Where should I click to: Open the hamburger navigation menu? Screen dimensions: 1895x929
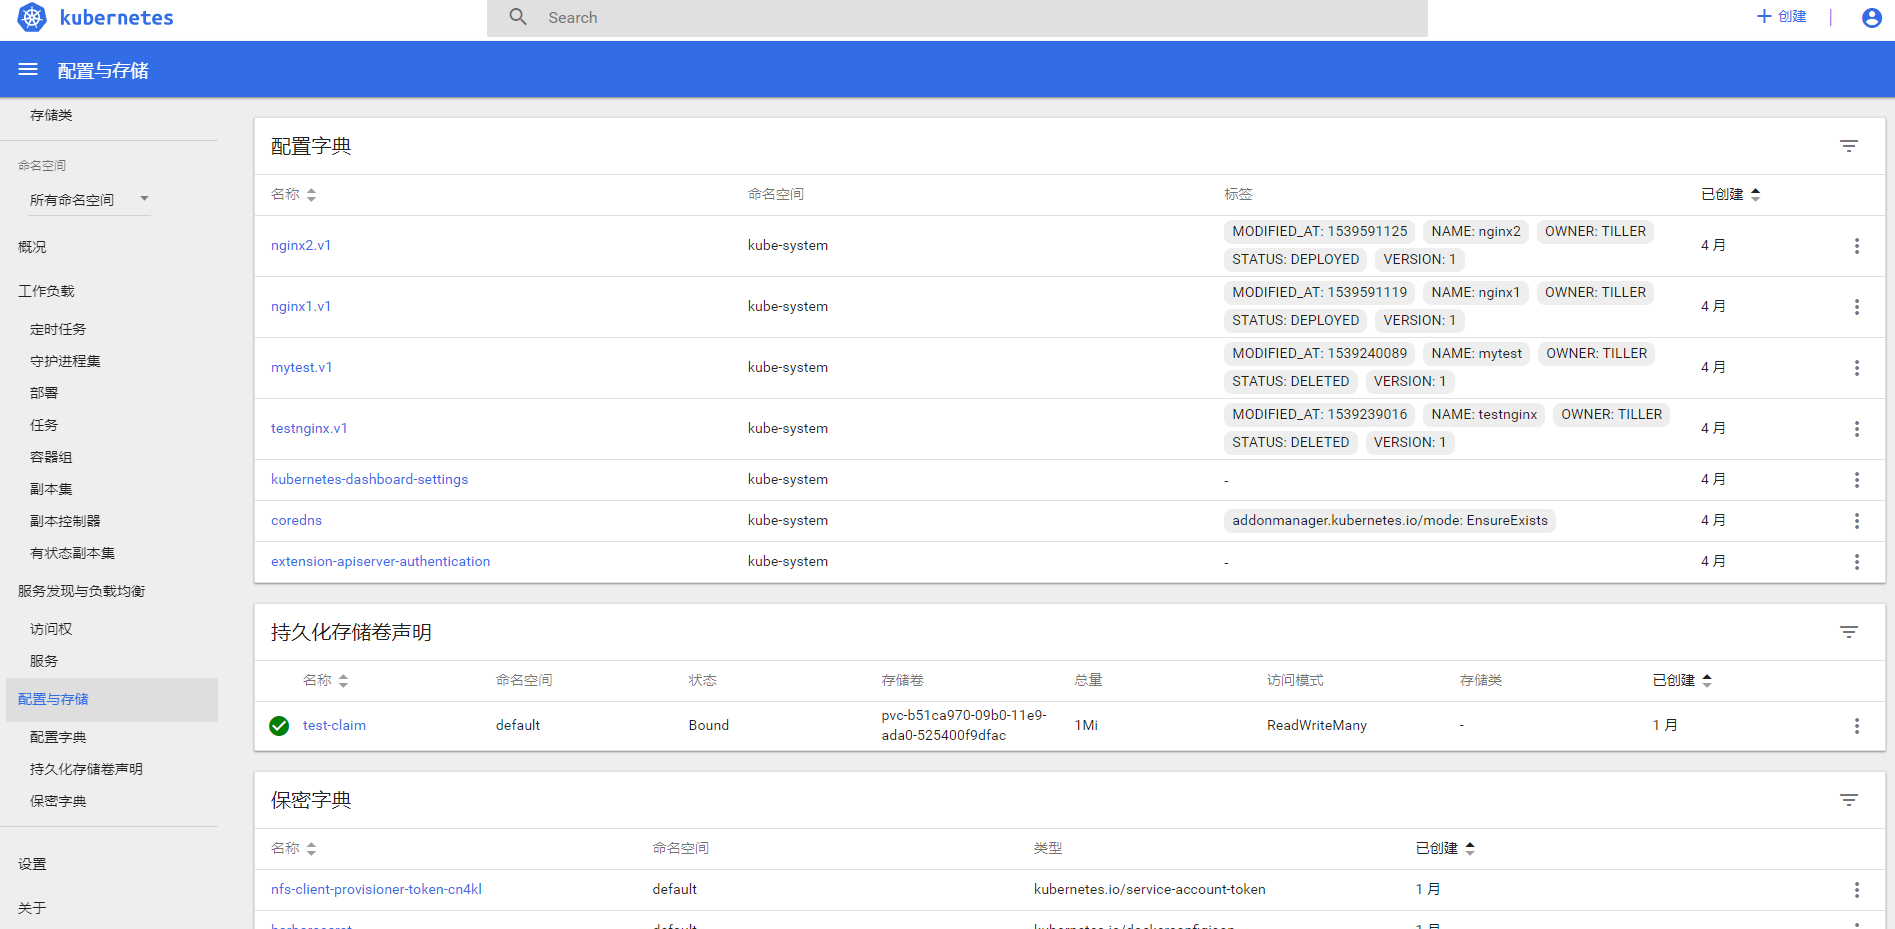click(x=28, y=70)
